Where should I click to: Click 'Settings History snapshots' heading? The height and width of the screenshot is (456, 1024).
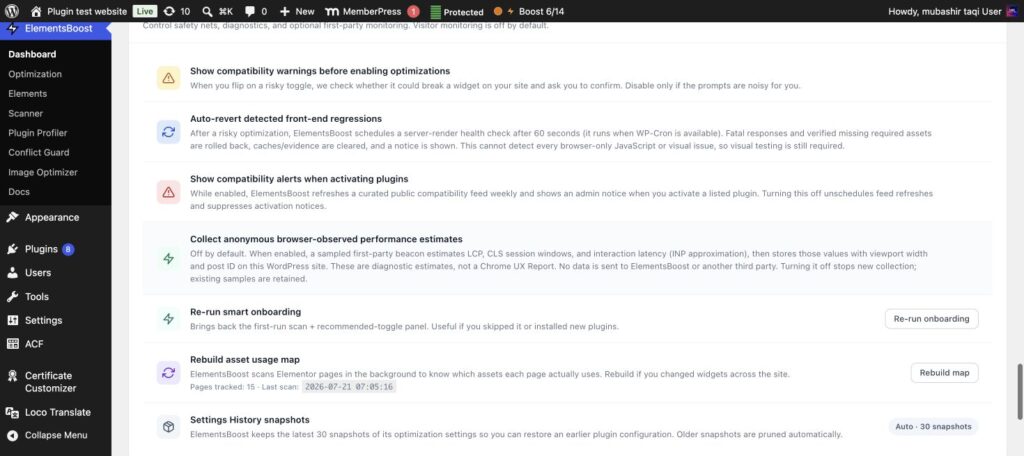[x=249, y=419]
